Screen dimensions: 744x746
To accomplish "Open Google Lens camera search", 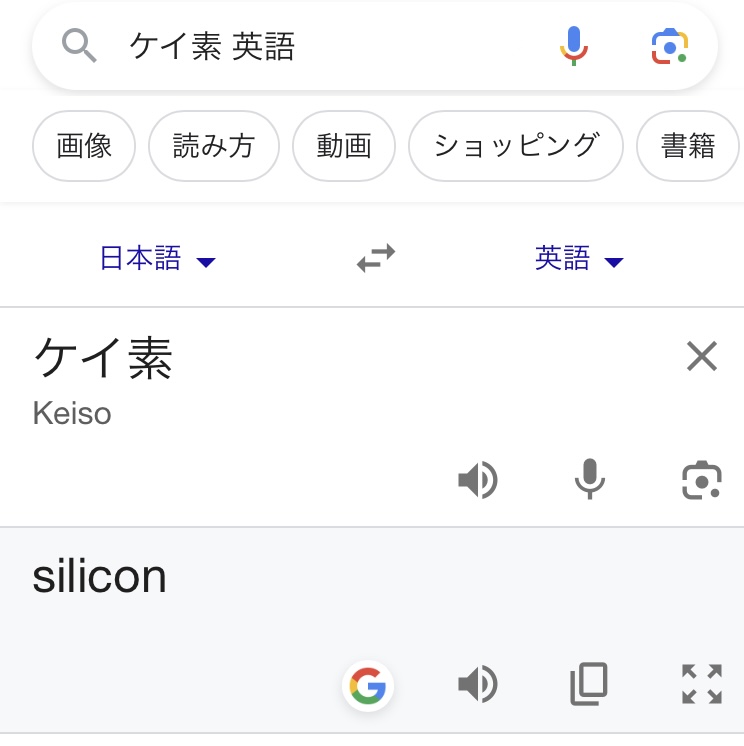I will (669, 46).
